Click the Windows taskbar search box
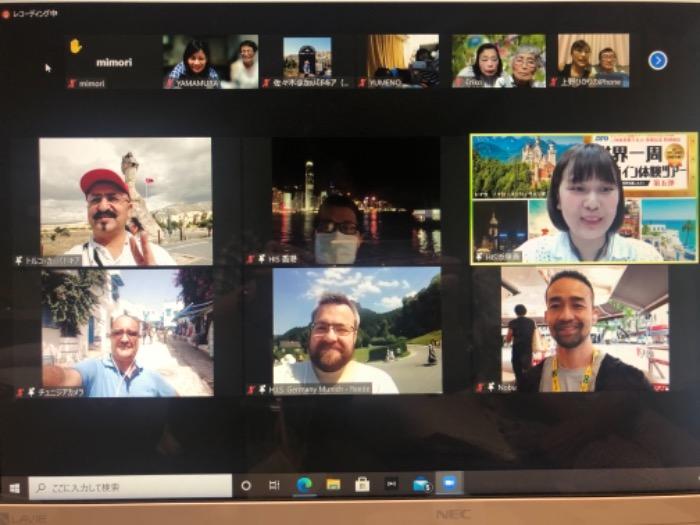The image size is (700, 525). 130,487
